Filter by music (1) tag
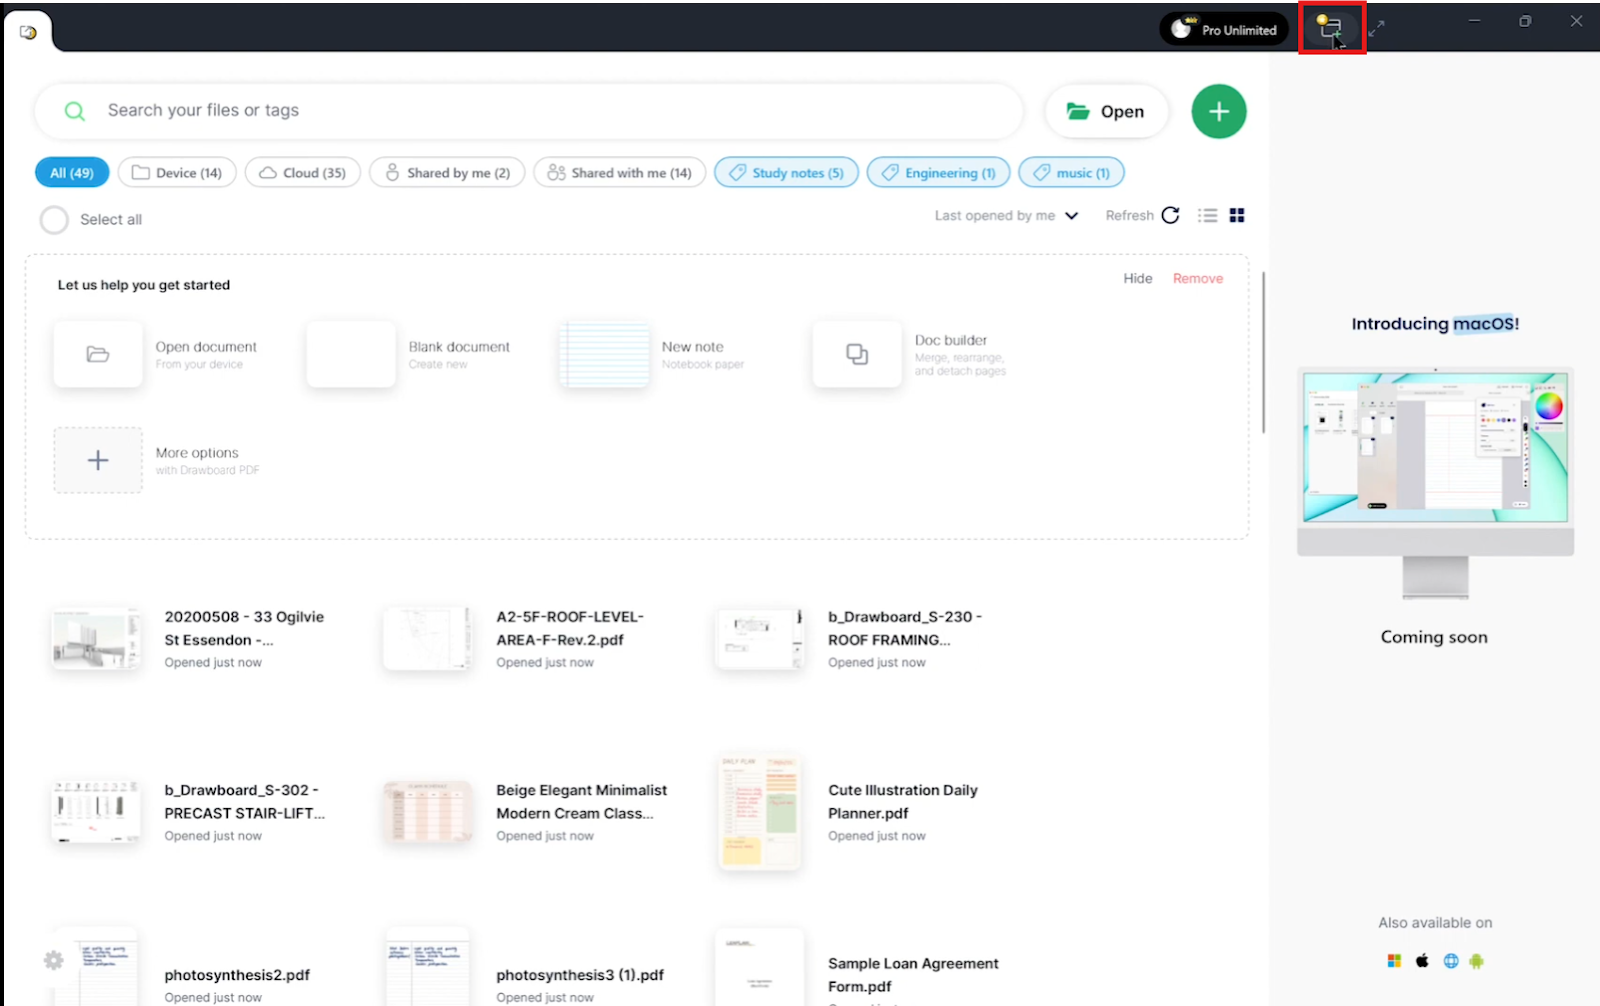1600x1006 pixels. (x=1071, y=173)
